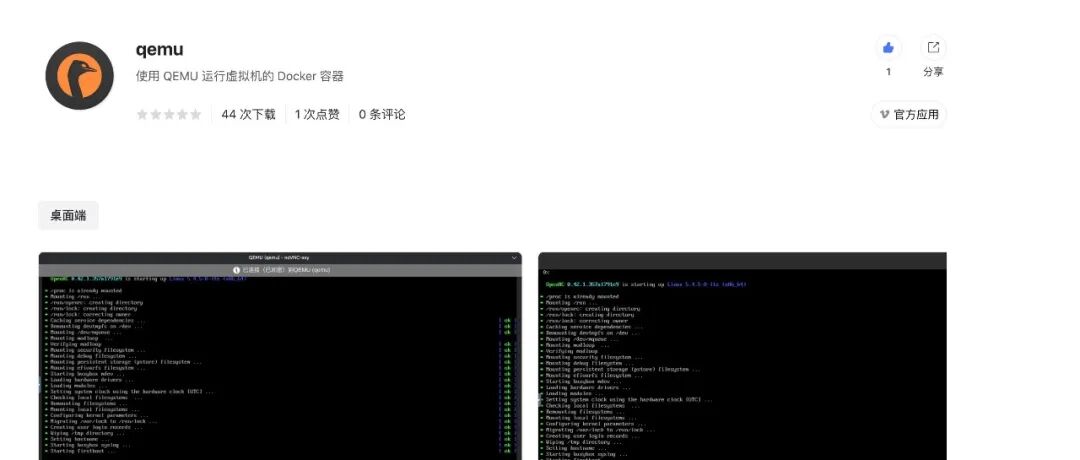
Task: Click the share icon labeled 分享
Action: (933, 48)
